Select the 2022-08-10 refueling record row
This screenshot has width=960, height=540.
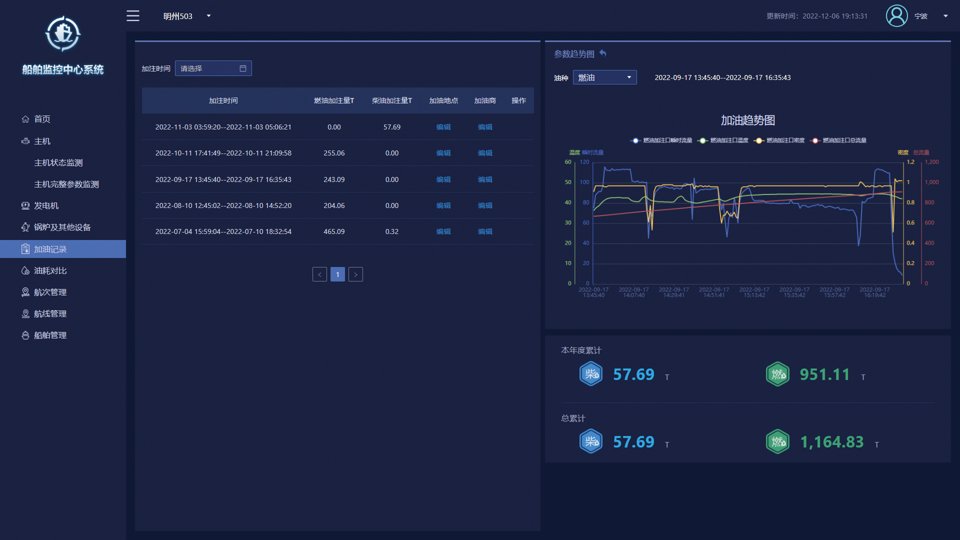(223, 205)
